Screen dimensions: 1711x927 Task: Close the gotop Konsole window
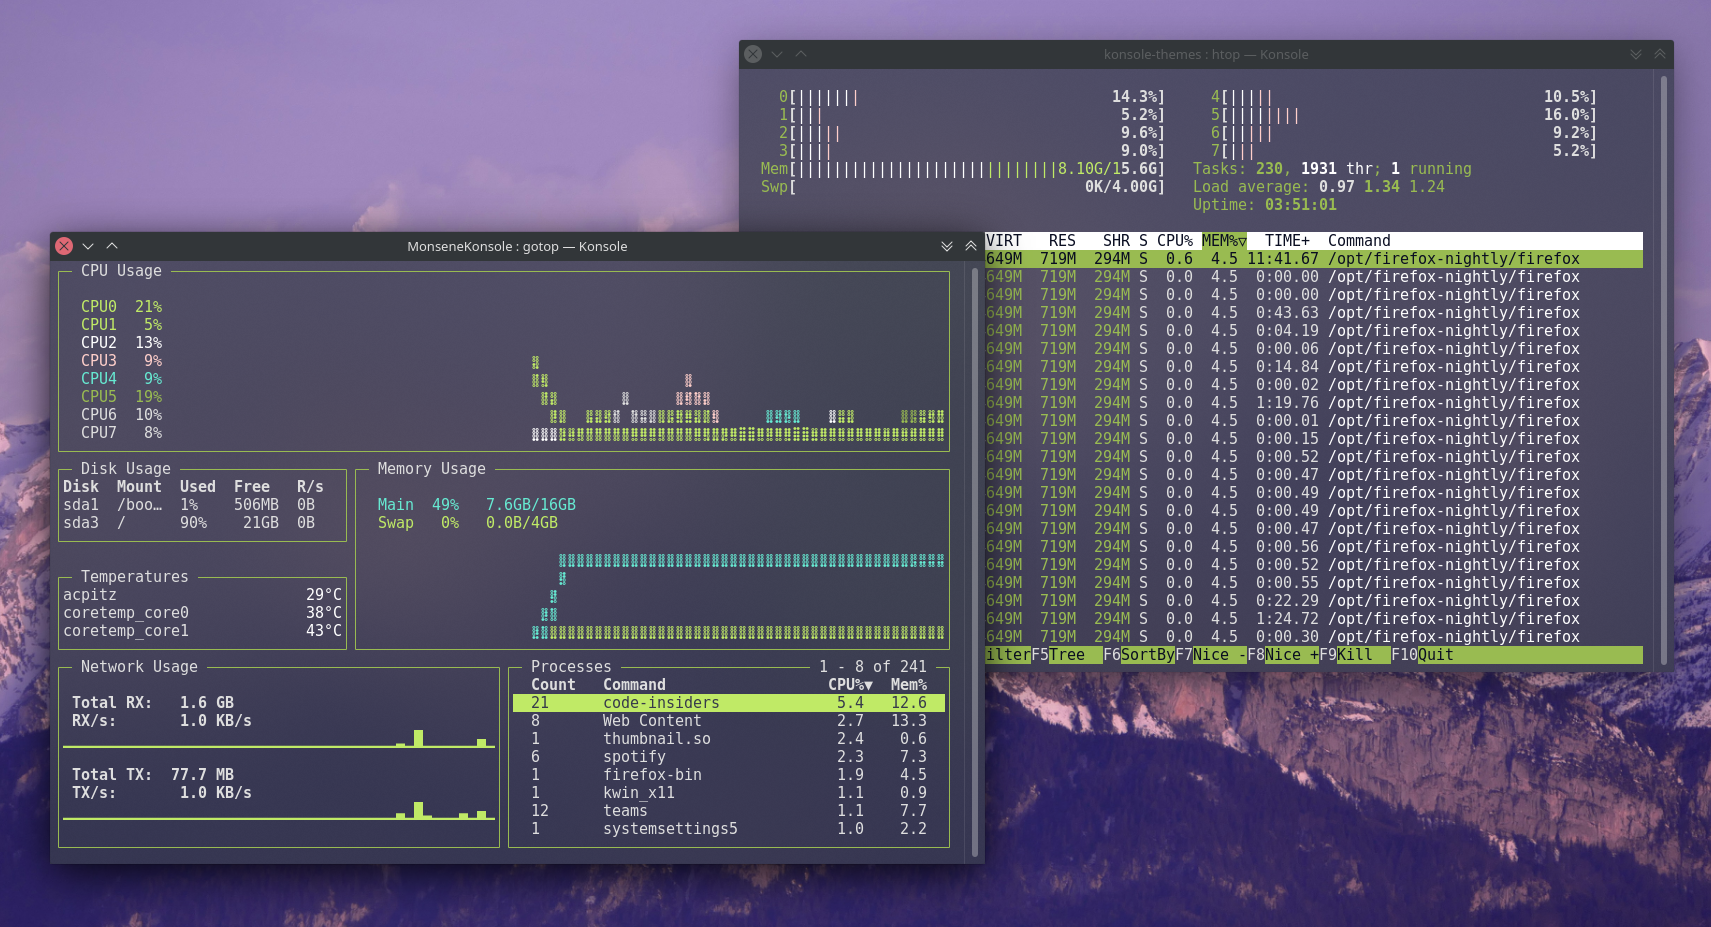coord(64,246)
